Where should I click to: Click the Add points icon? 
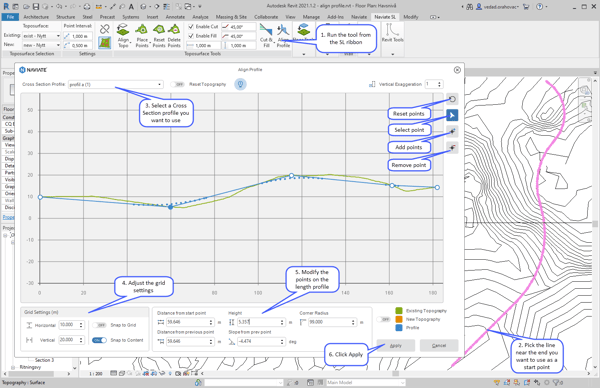click(x=452, y=131)
